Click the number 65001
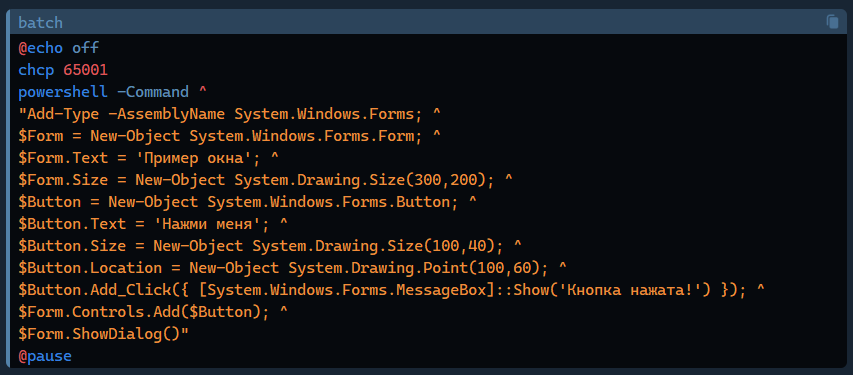Viewport: 853px width, 375px height. pos(85,70)
